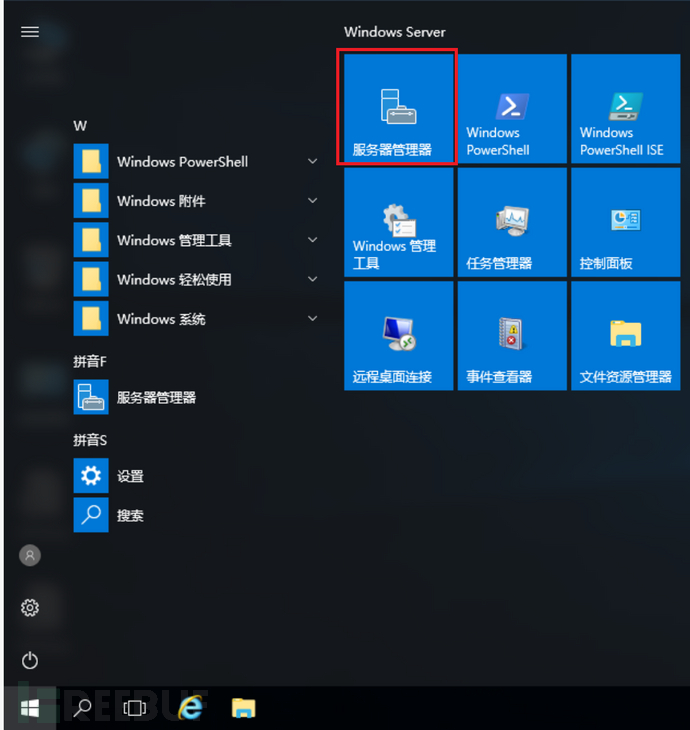This screenshot has width=690, height=730.
Task: Click the Windows Start button
Action: (30, 709)
